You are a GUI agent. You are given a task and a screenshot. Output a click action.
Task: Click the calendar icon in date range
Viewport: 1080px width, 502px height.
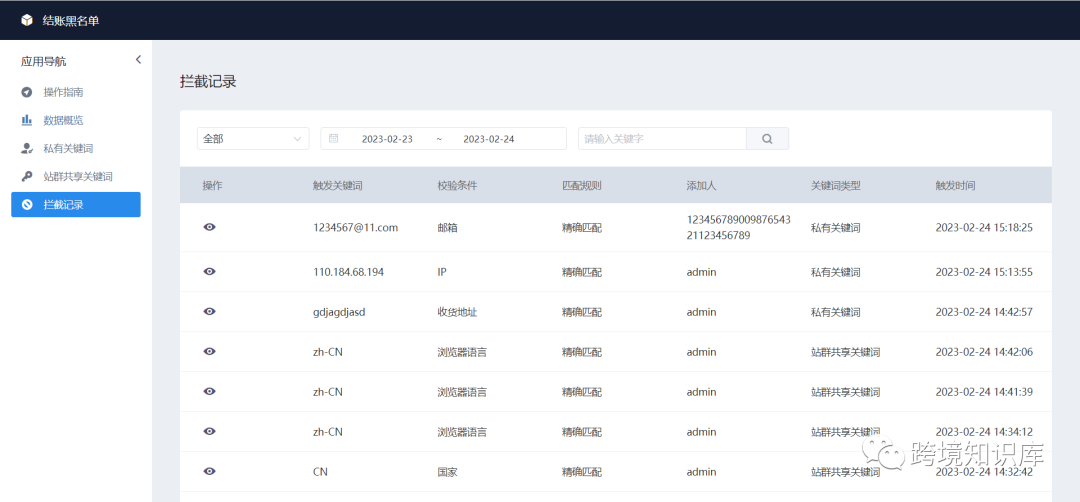(334, 139)
